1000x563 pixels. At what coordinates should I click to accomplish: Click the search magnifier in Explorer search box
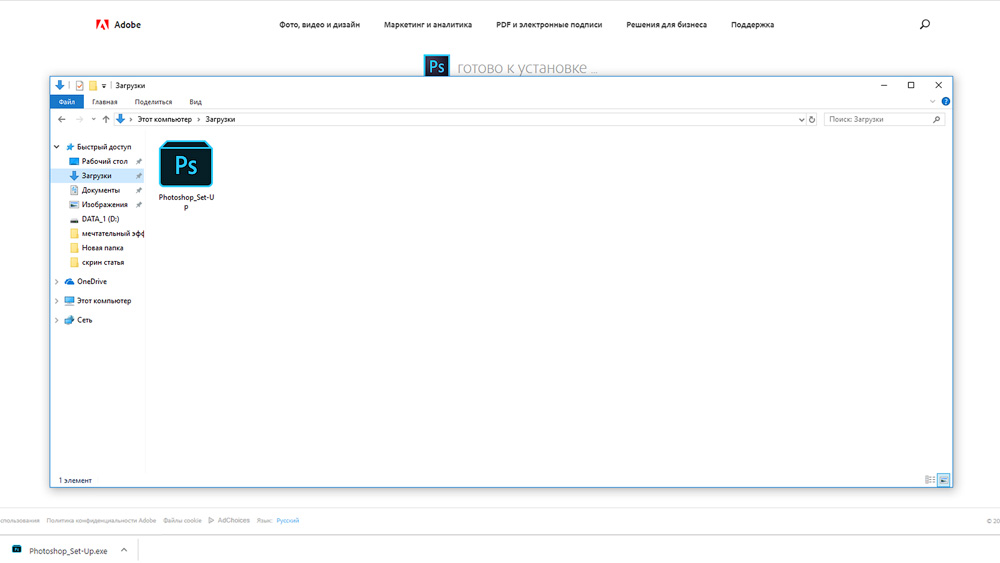pos(936,119)
